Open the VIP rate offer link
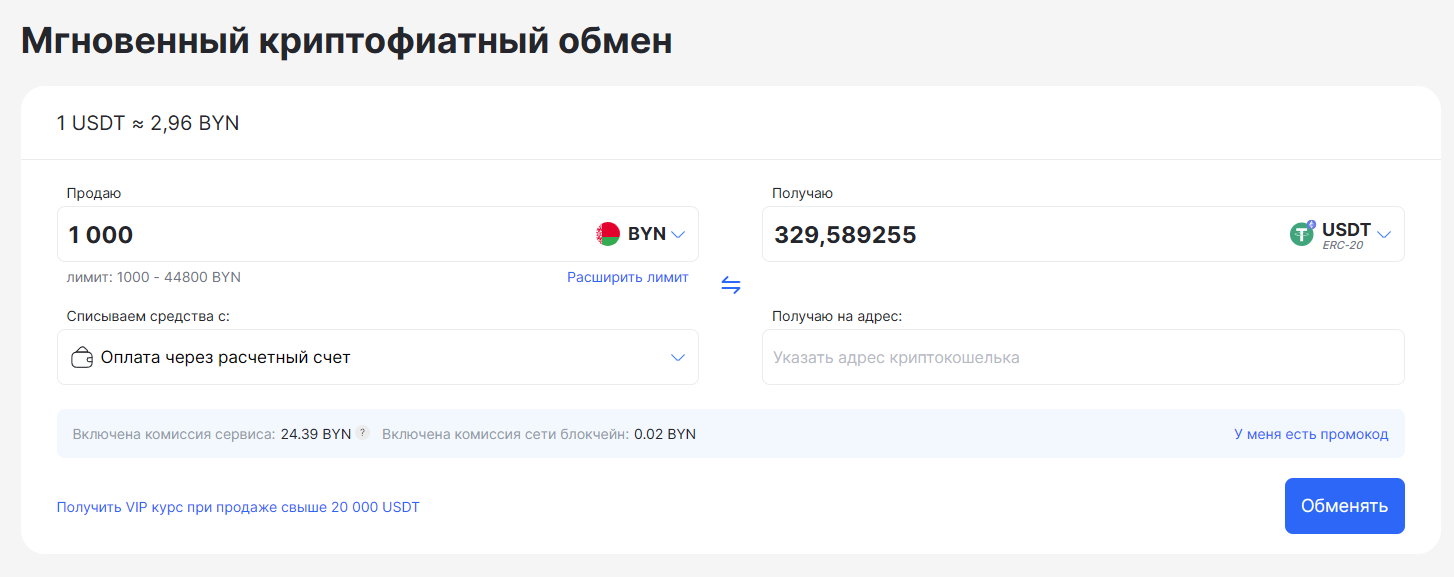This screenshot has height=577, width=1454. pyautogui.click(x=238, y=506)
